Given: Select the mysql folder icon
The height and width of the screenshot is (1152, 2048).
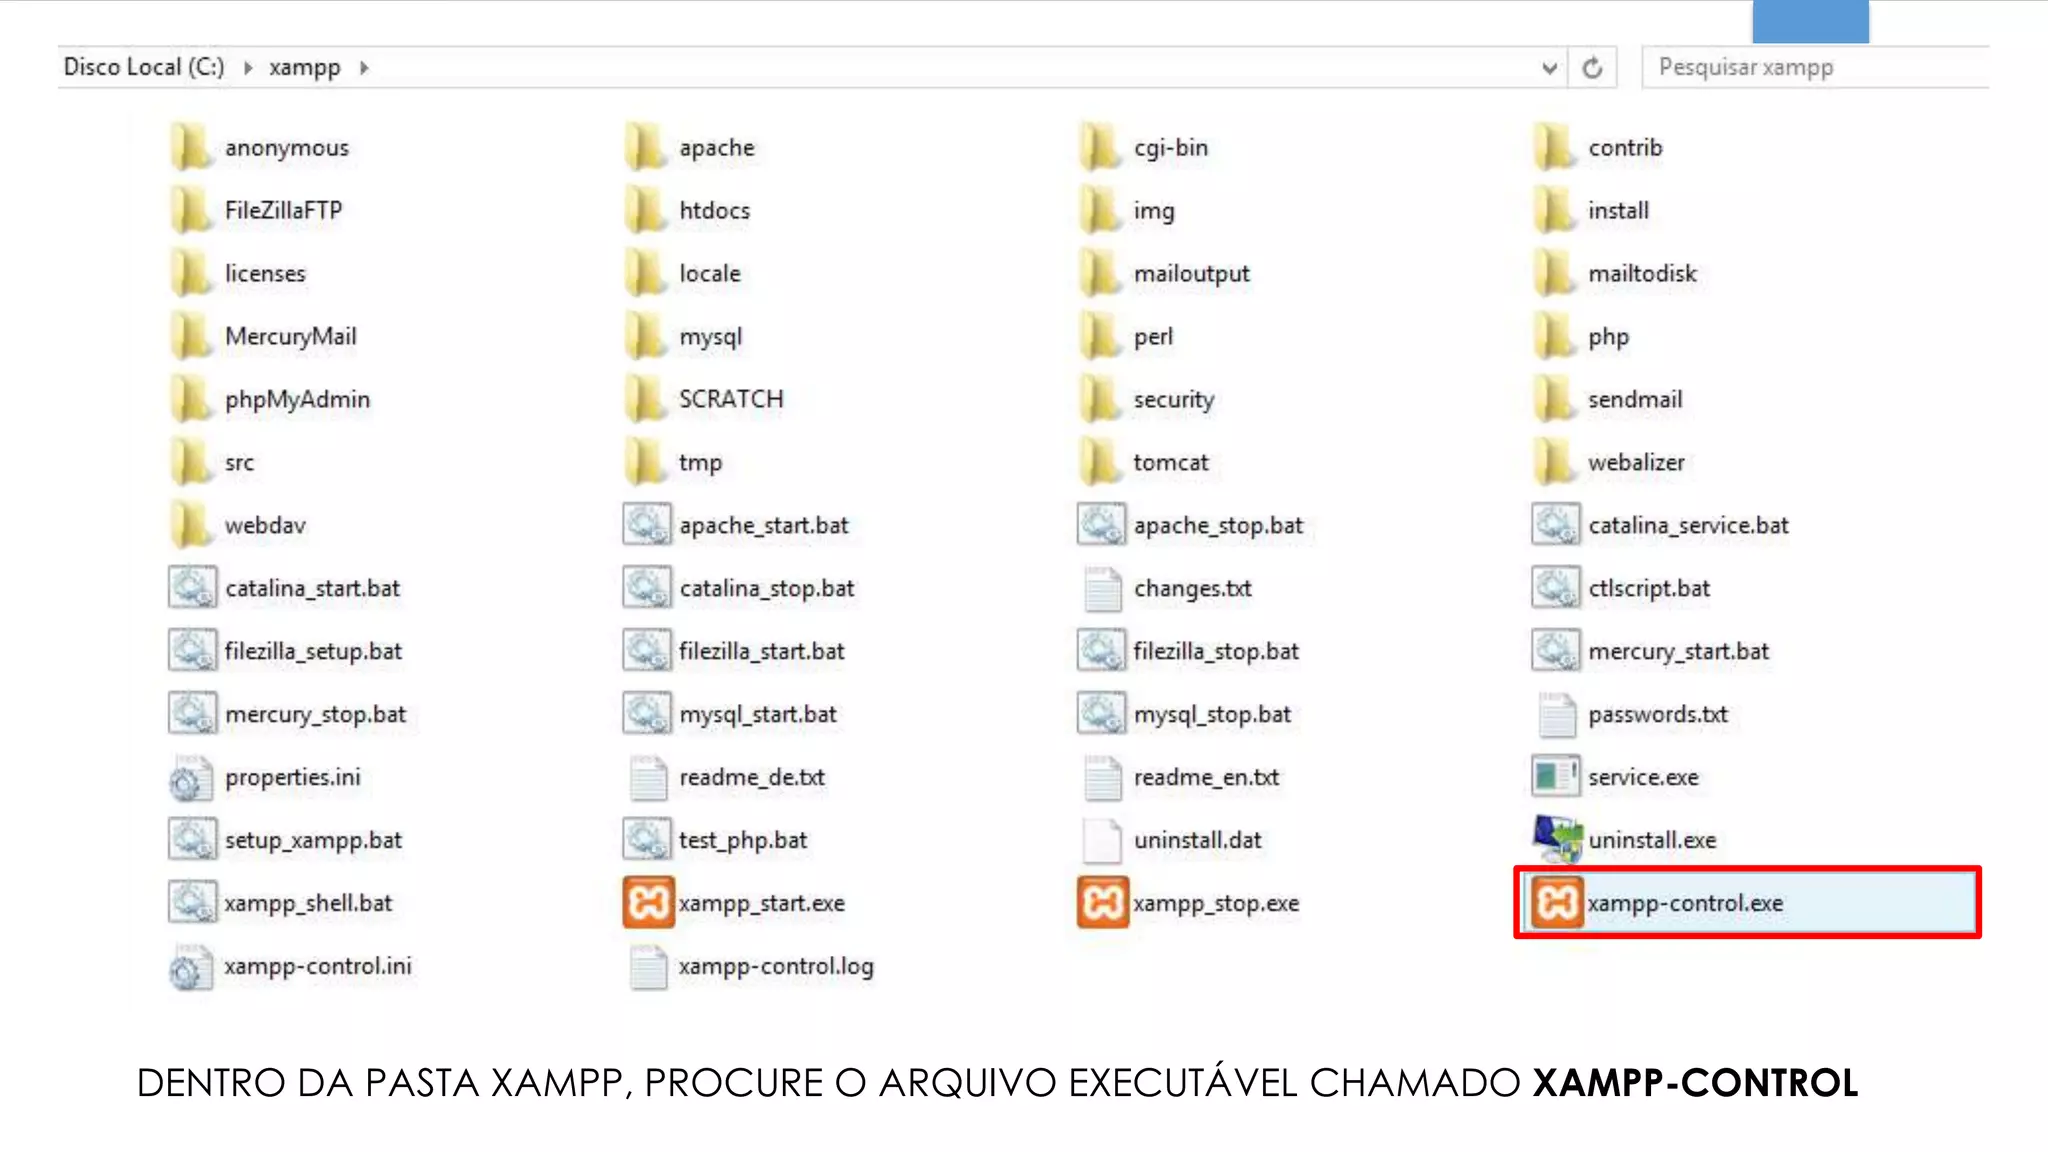Looking at the screenshot, I should coord(645,336).
